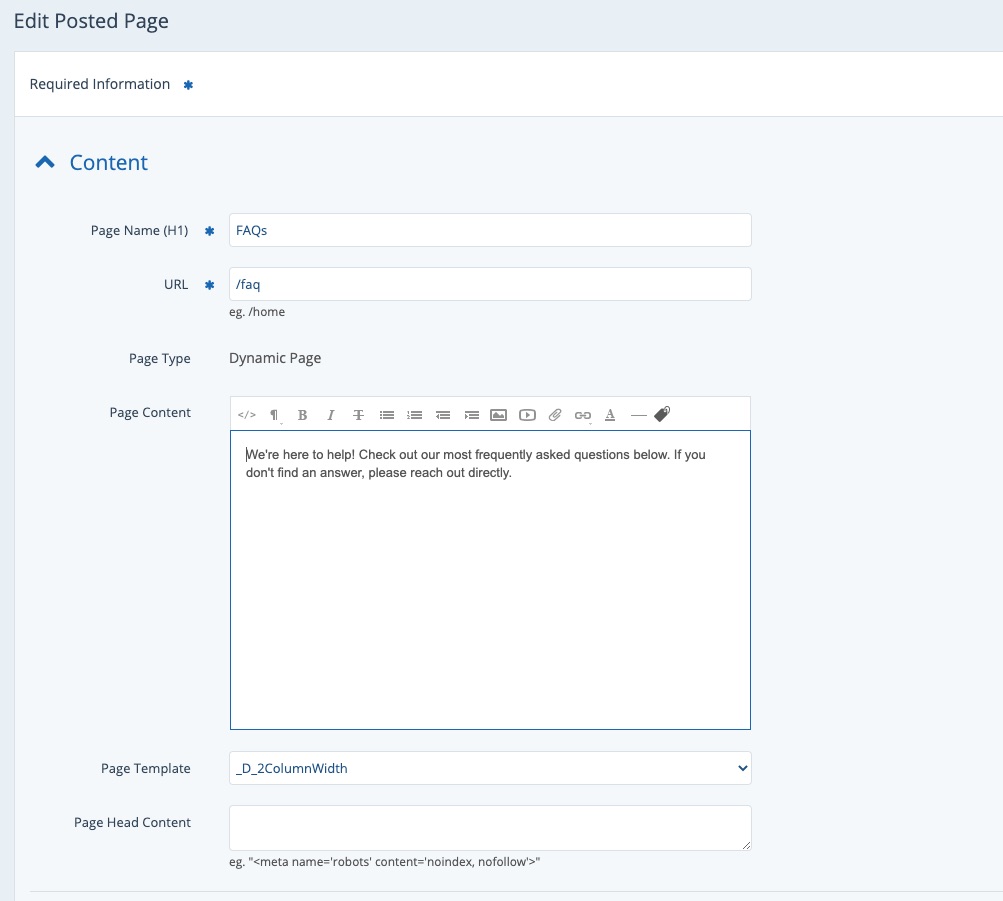The width and height of the screenshot is (1003, 901).
Task: Toggle bold formatting in editor
Action: pos(302,415)
